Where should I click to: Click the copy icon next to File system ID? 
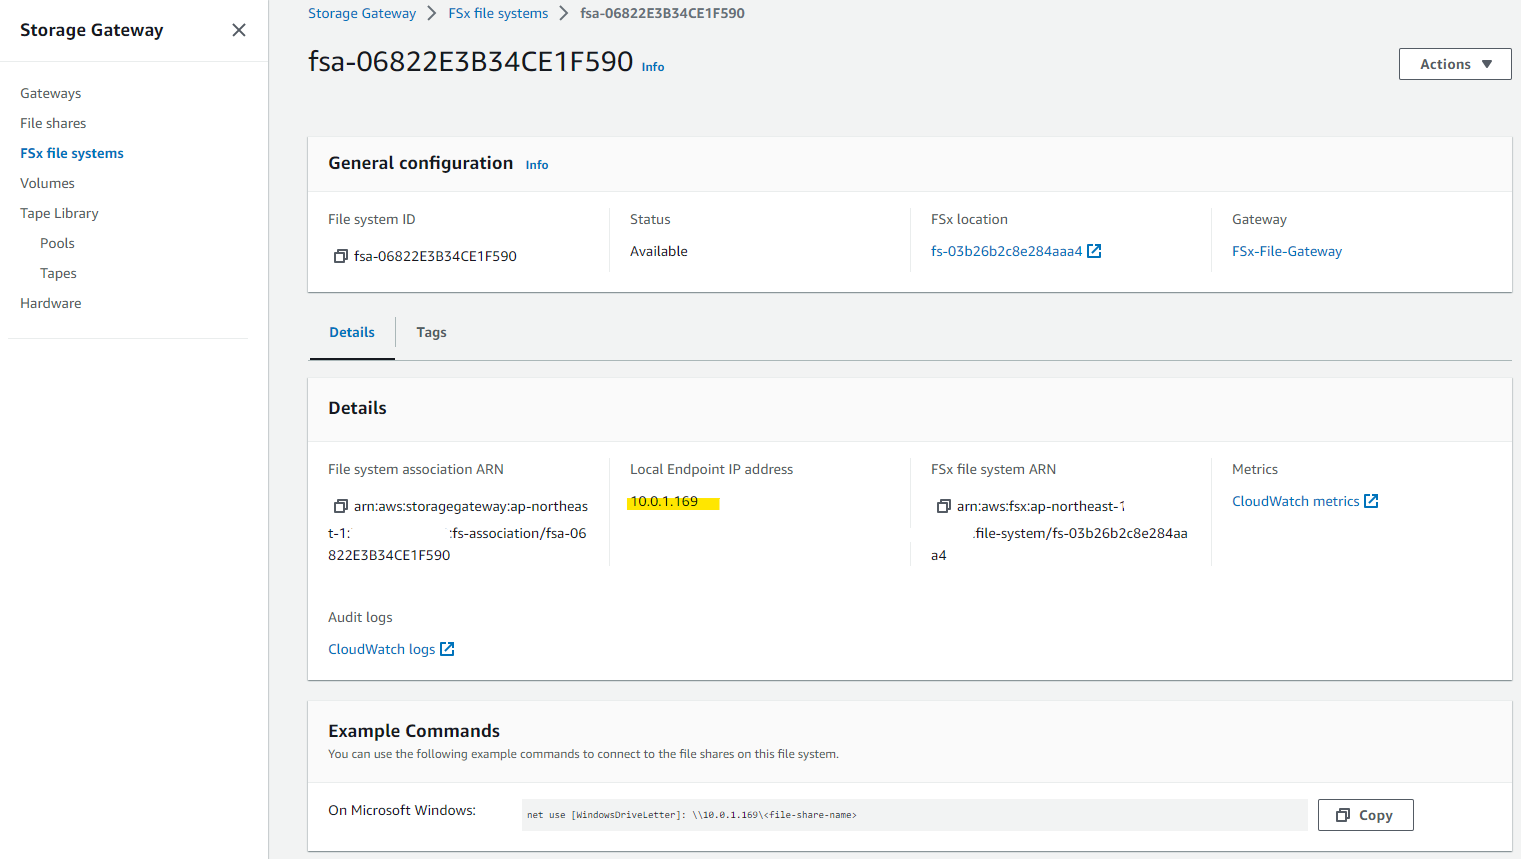(340, 255)
